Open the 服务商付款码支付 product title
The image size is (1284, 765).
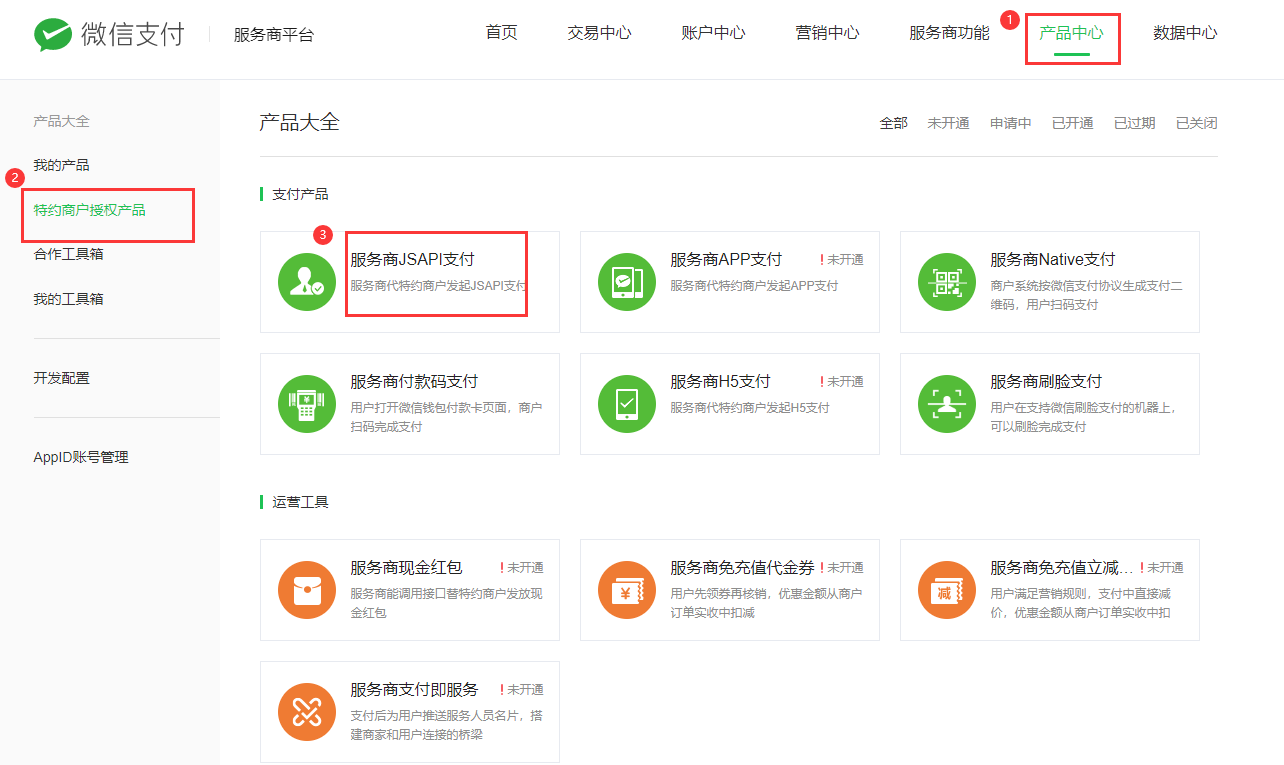[414, 381]
